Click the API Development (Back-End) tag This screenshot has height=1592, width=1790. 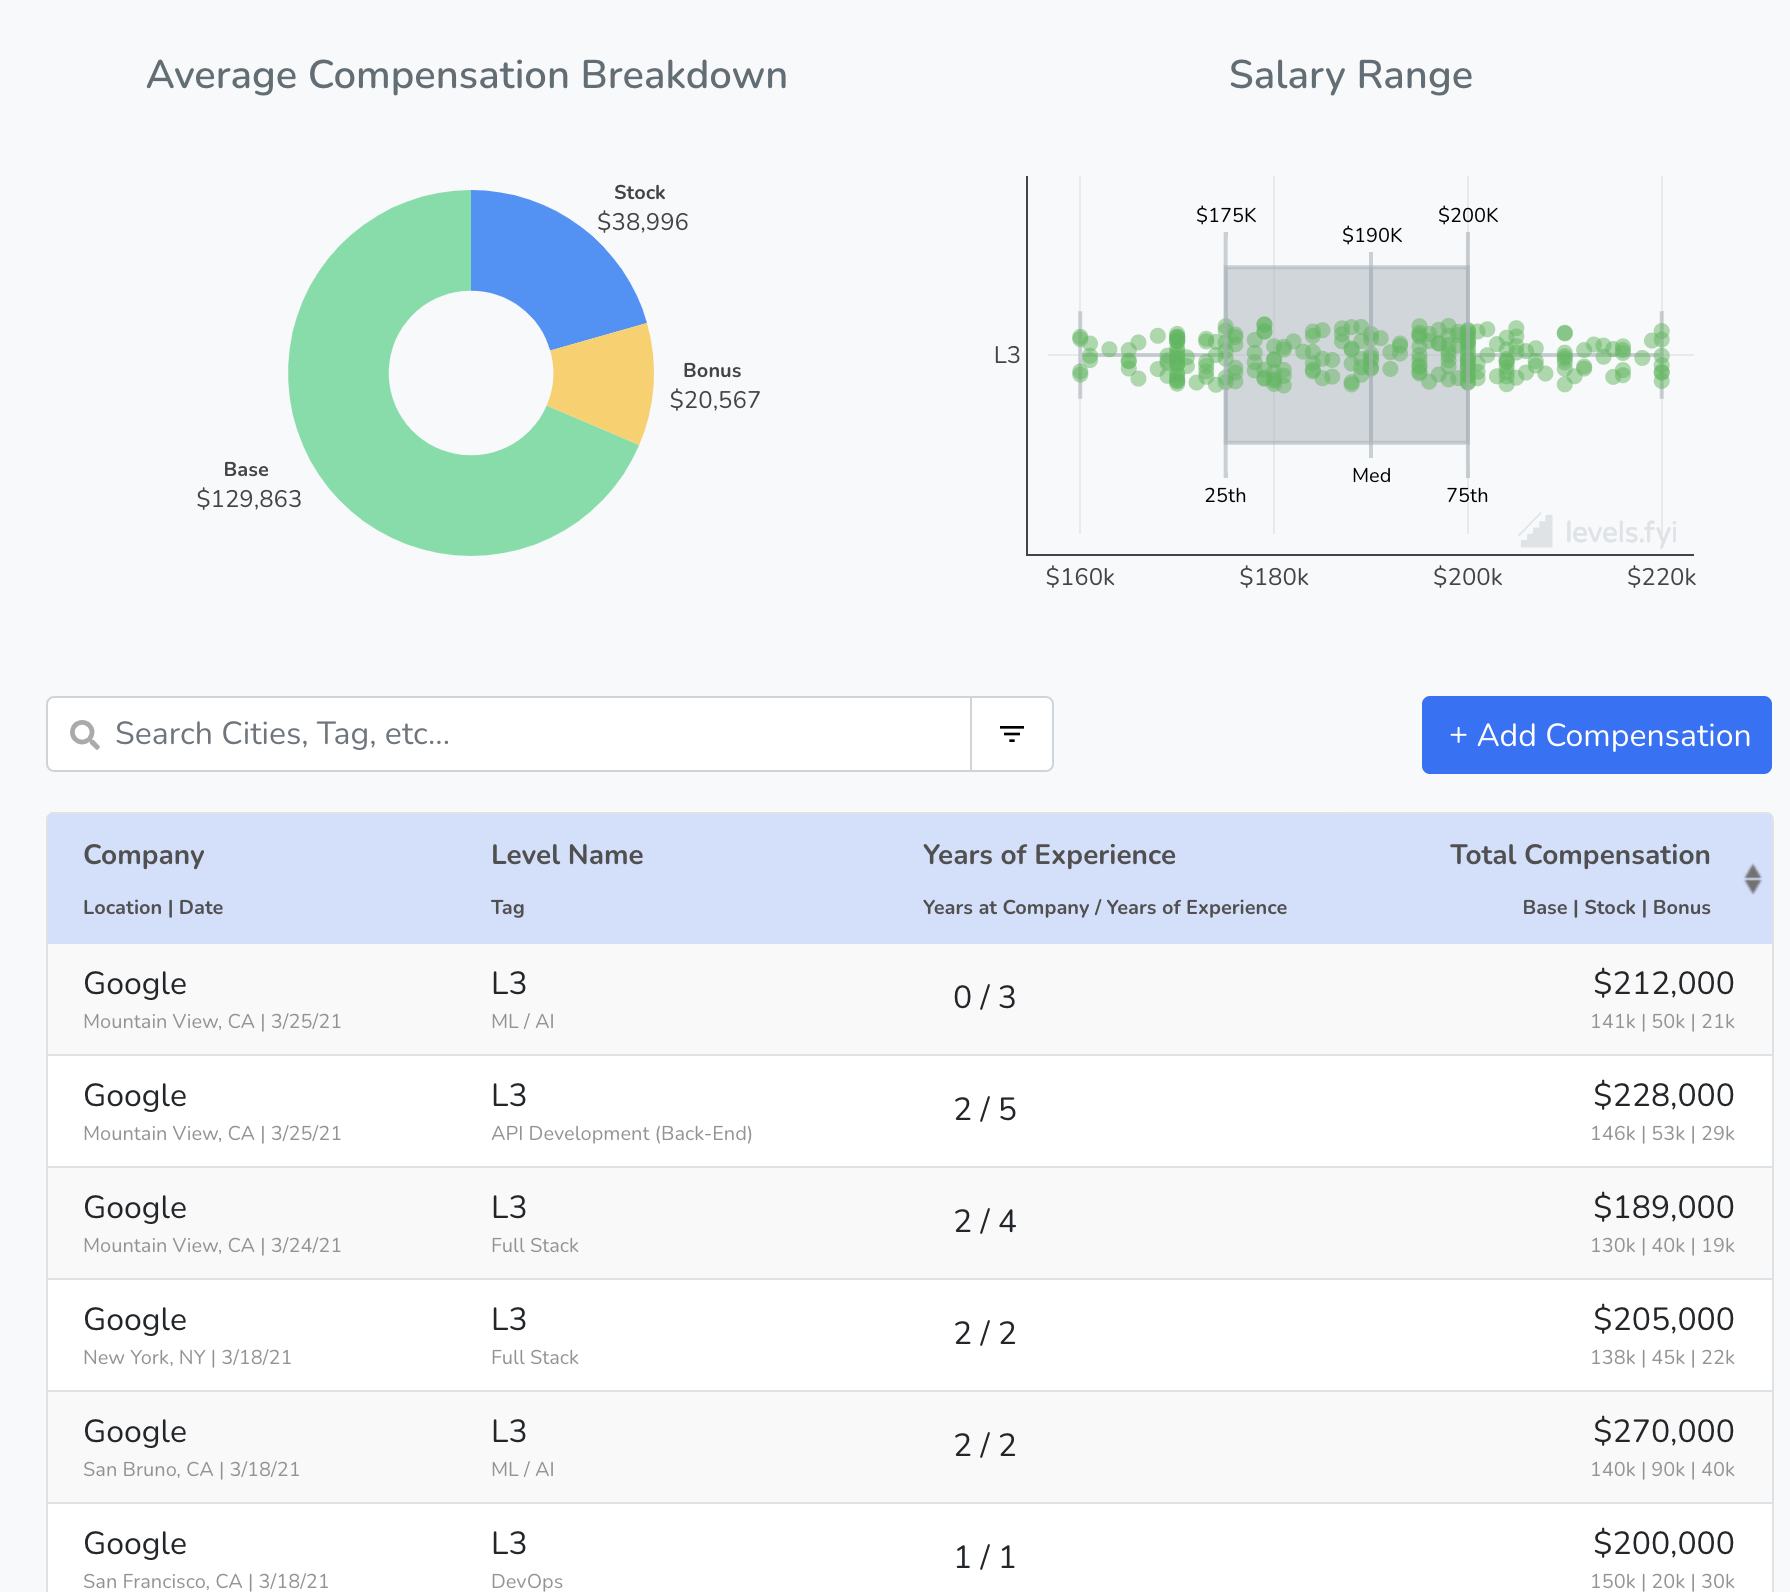coord(622,1133)
